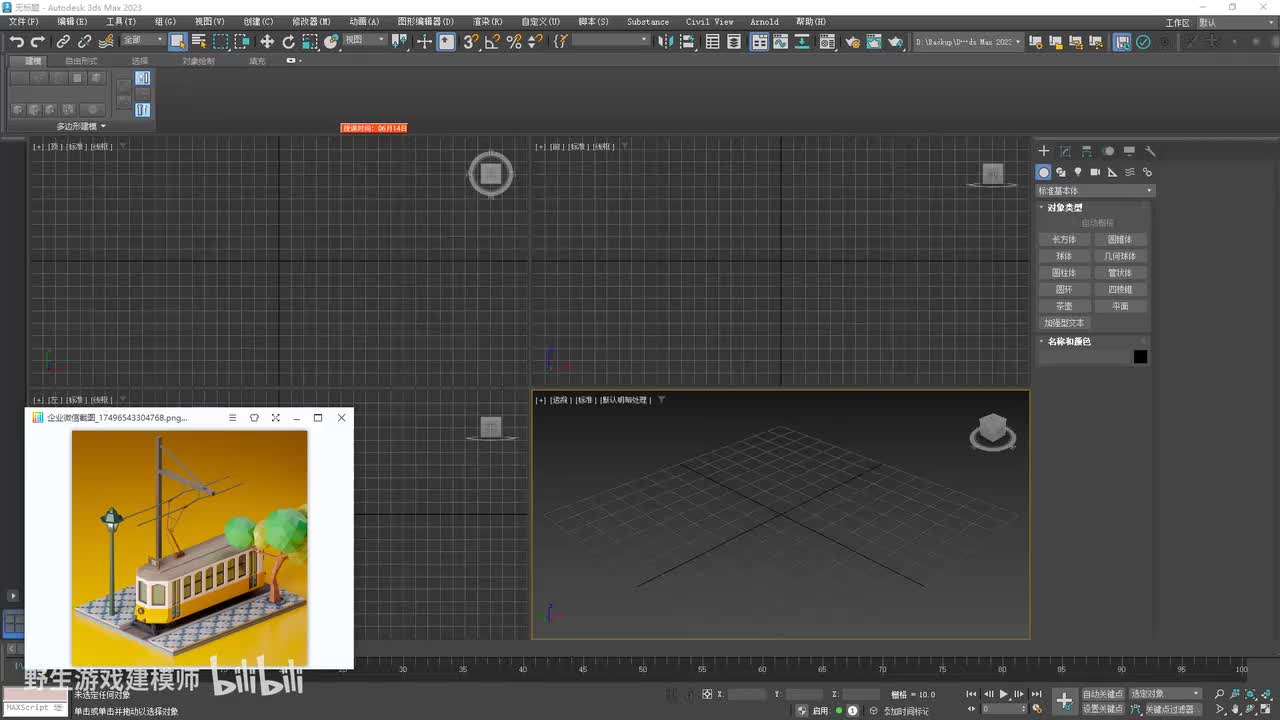1280x720 pixels.
Task: Open the 修改器(M) menu
Action: pyautogui.click(x=311, y=21)
